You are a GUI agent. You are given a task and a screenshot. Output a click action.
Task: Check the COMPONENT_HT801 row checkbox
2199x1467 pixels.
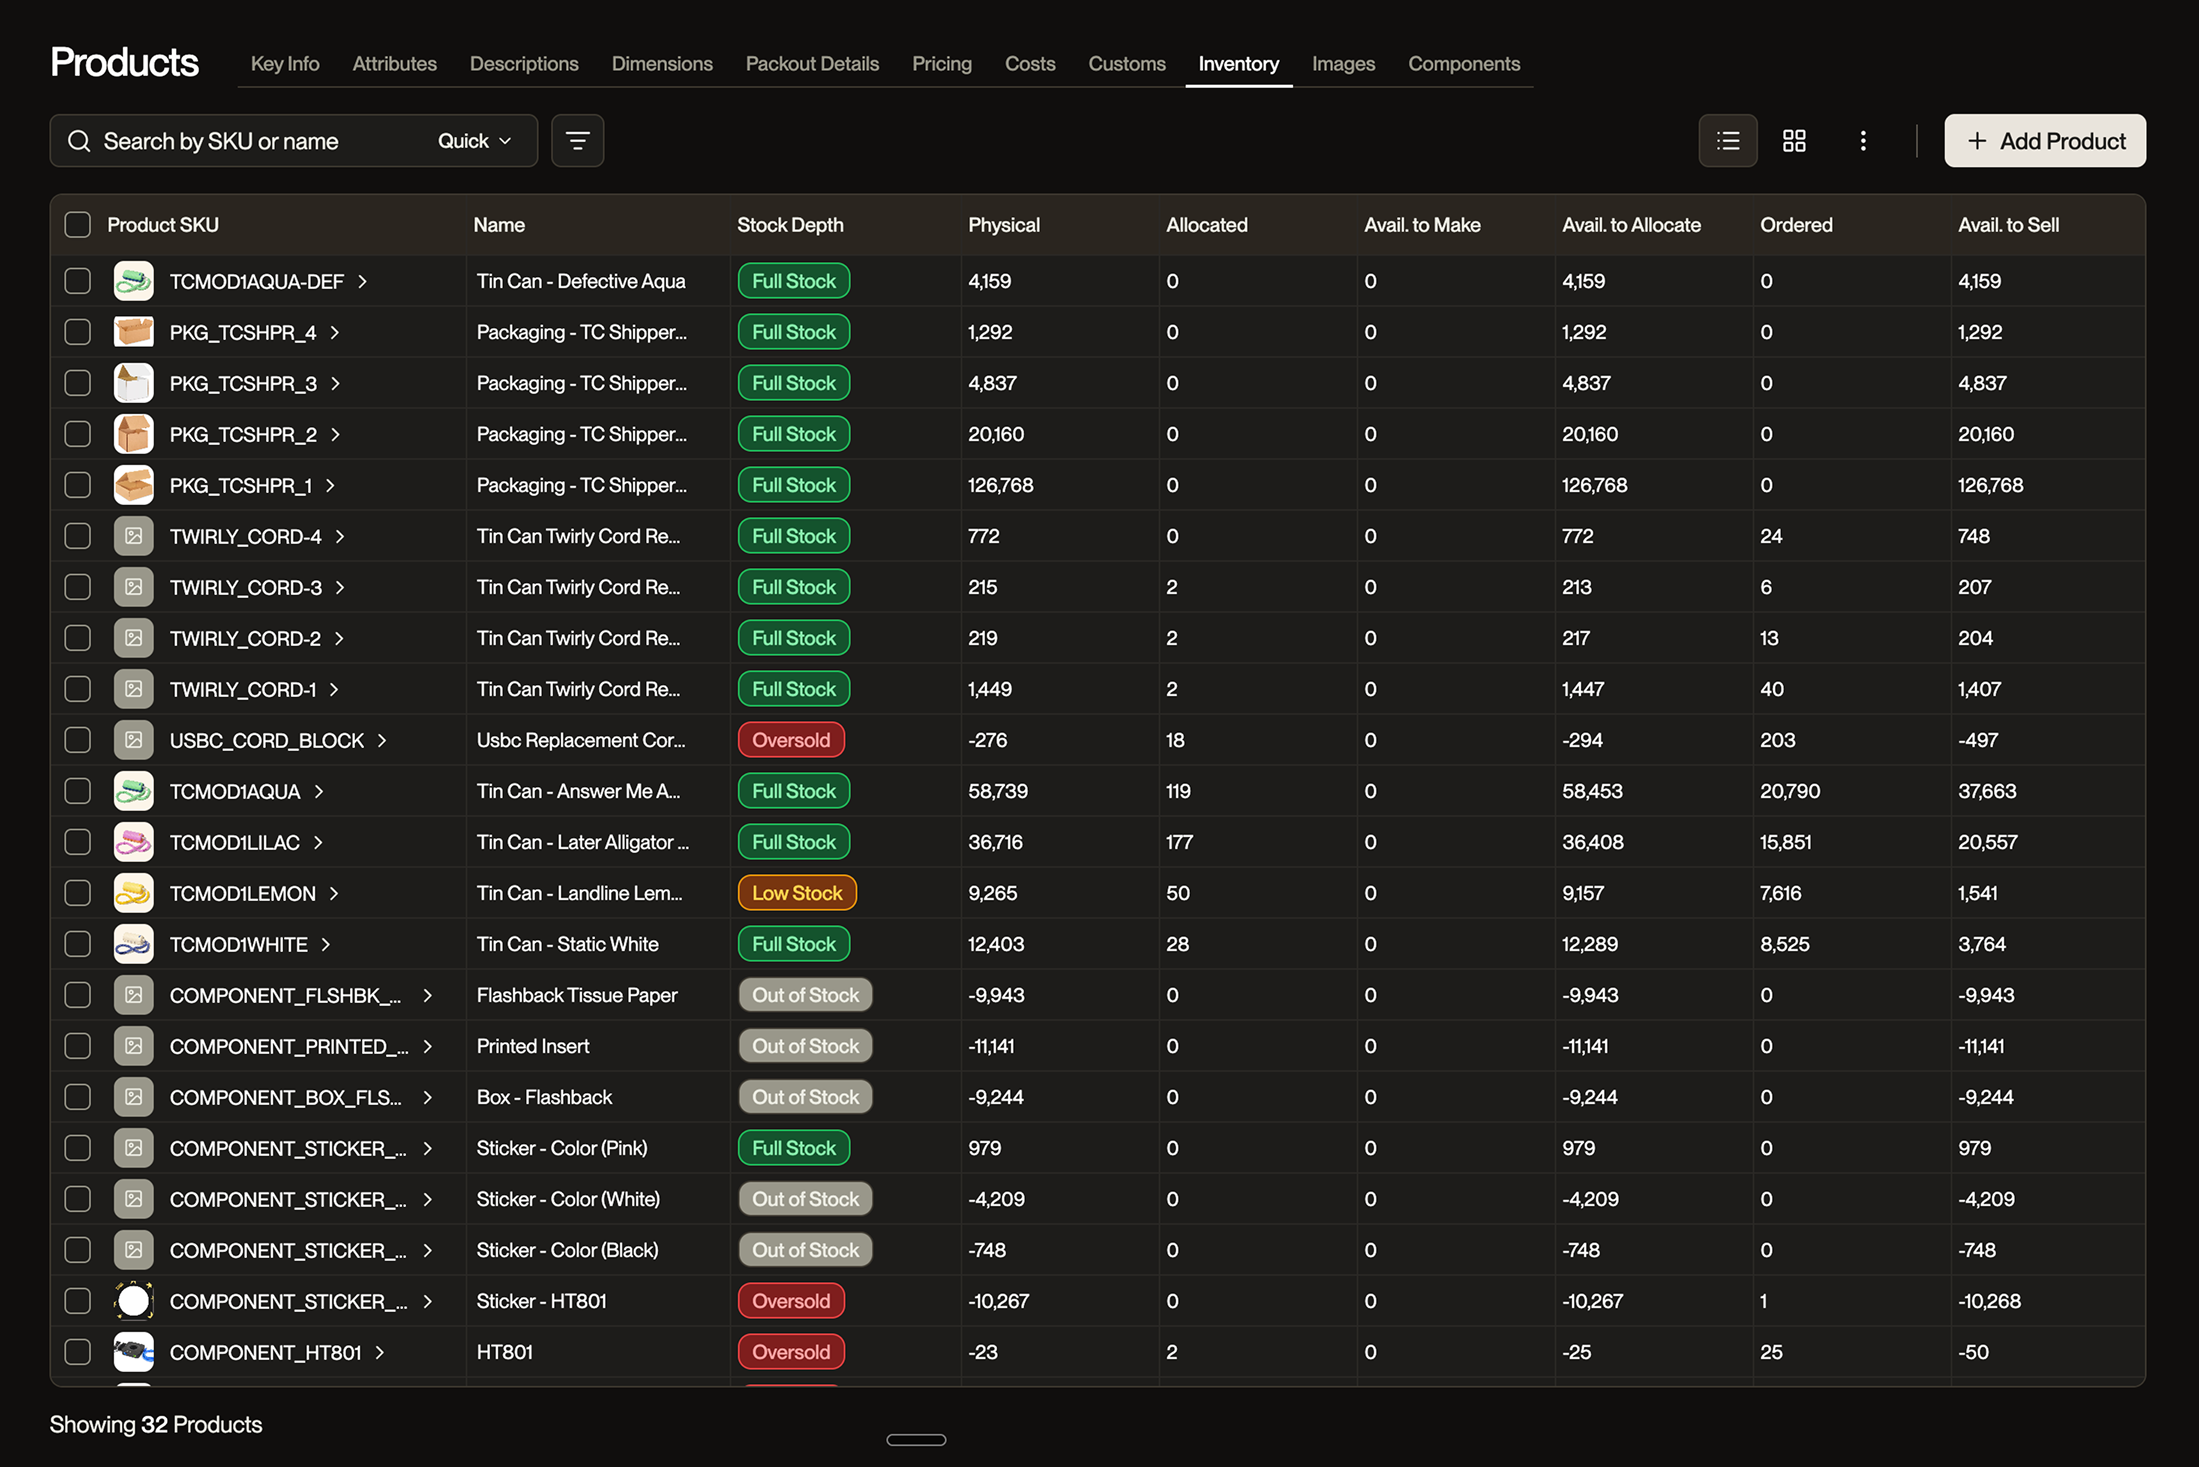pyautogui.click(x=77, y=1352)
